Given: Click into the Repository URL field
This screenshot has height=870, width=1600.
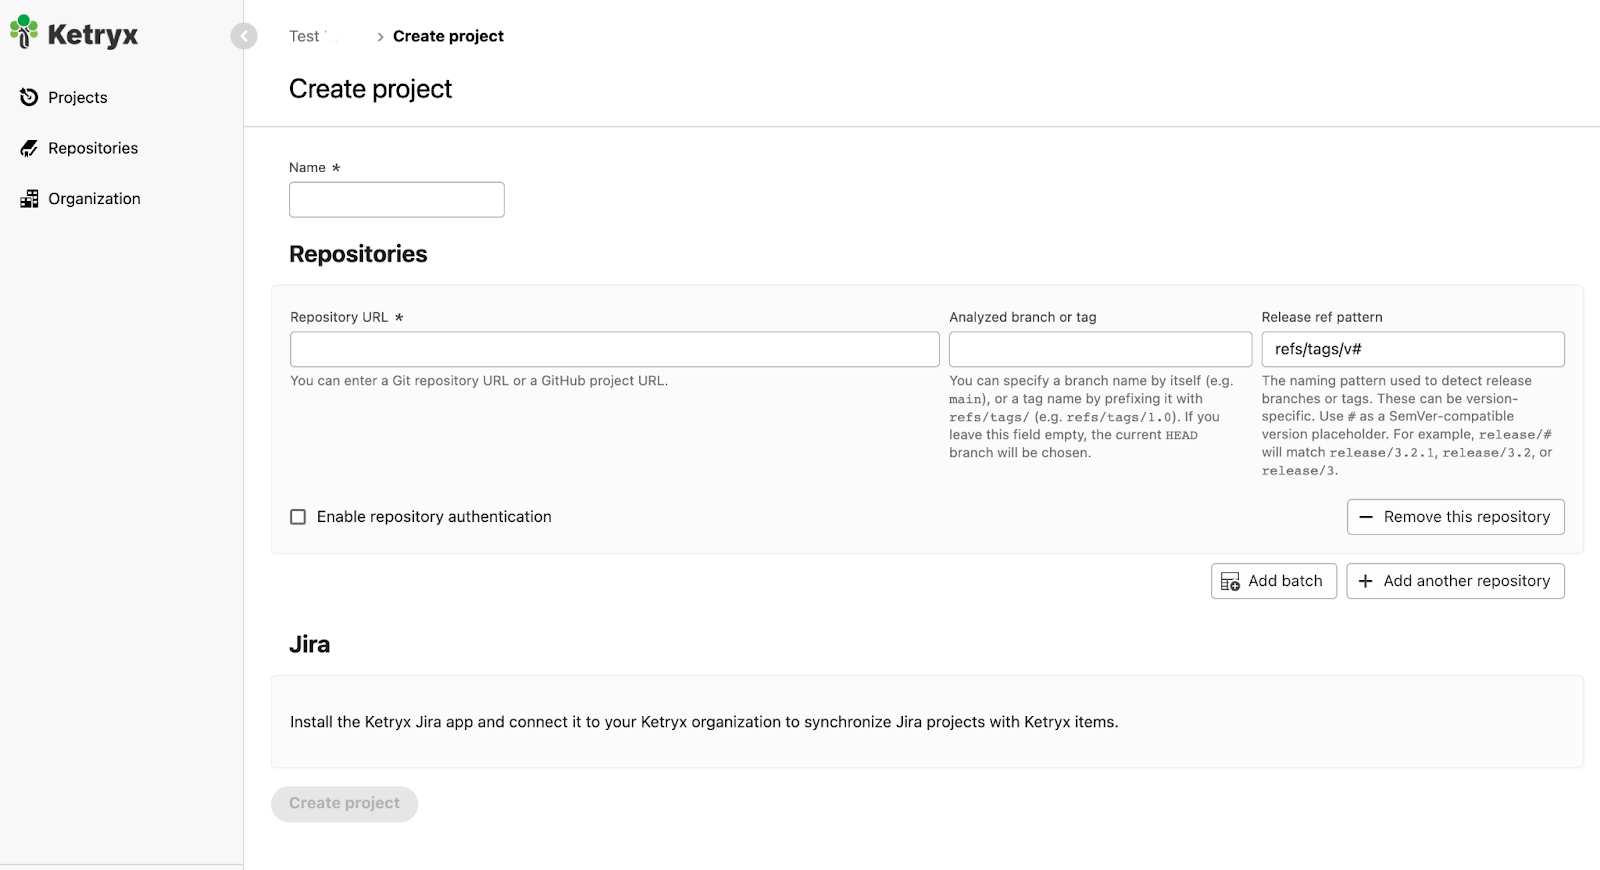Looking at the screenshot, I should [x=614, y=349].
